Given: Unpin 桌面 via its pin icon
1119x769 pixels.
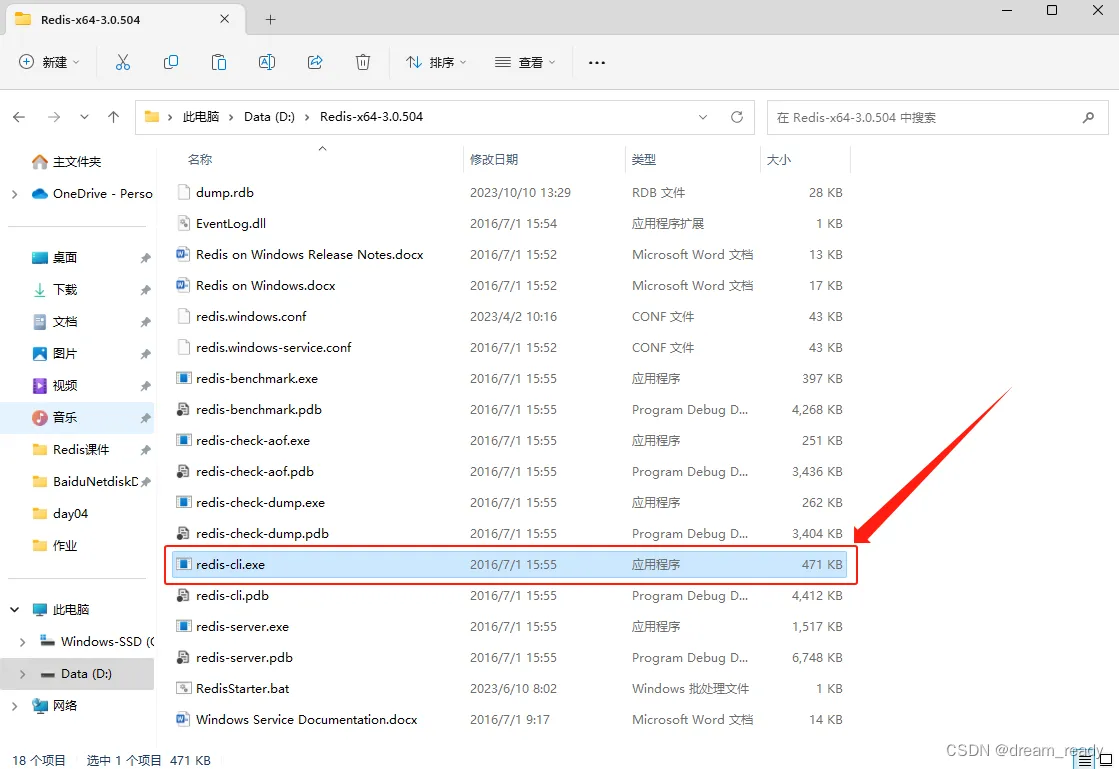Looking at the screenshot, I should (x=146, y=258).
